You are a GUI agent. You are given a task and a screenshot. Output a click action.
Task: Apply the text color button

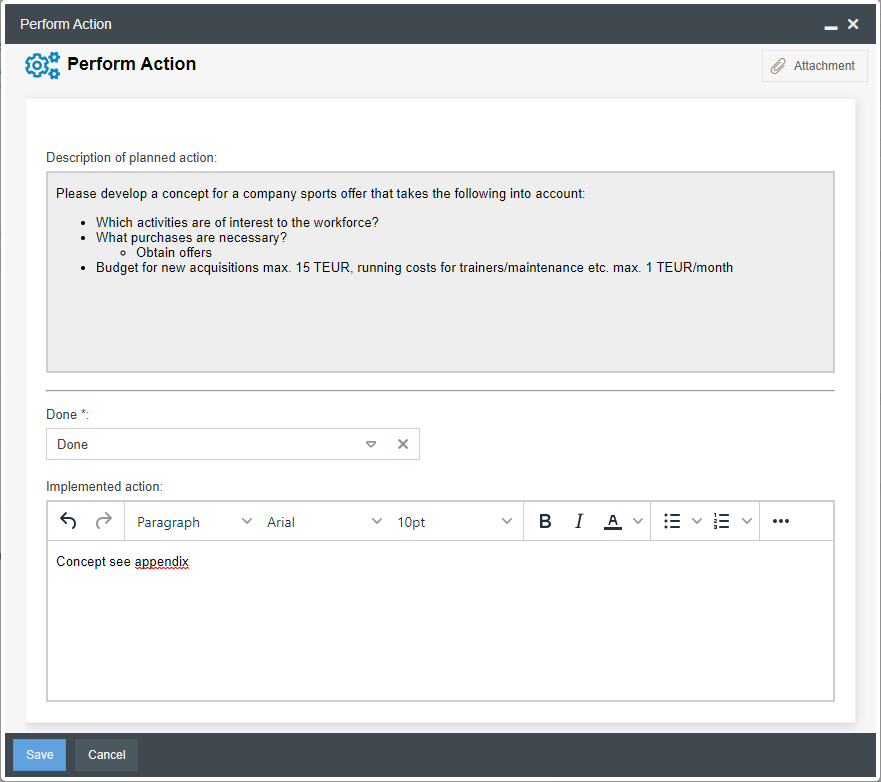(x=612, y=521)
